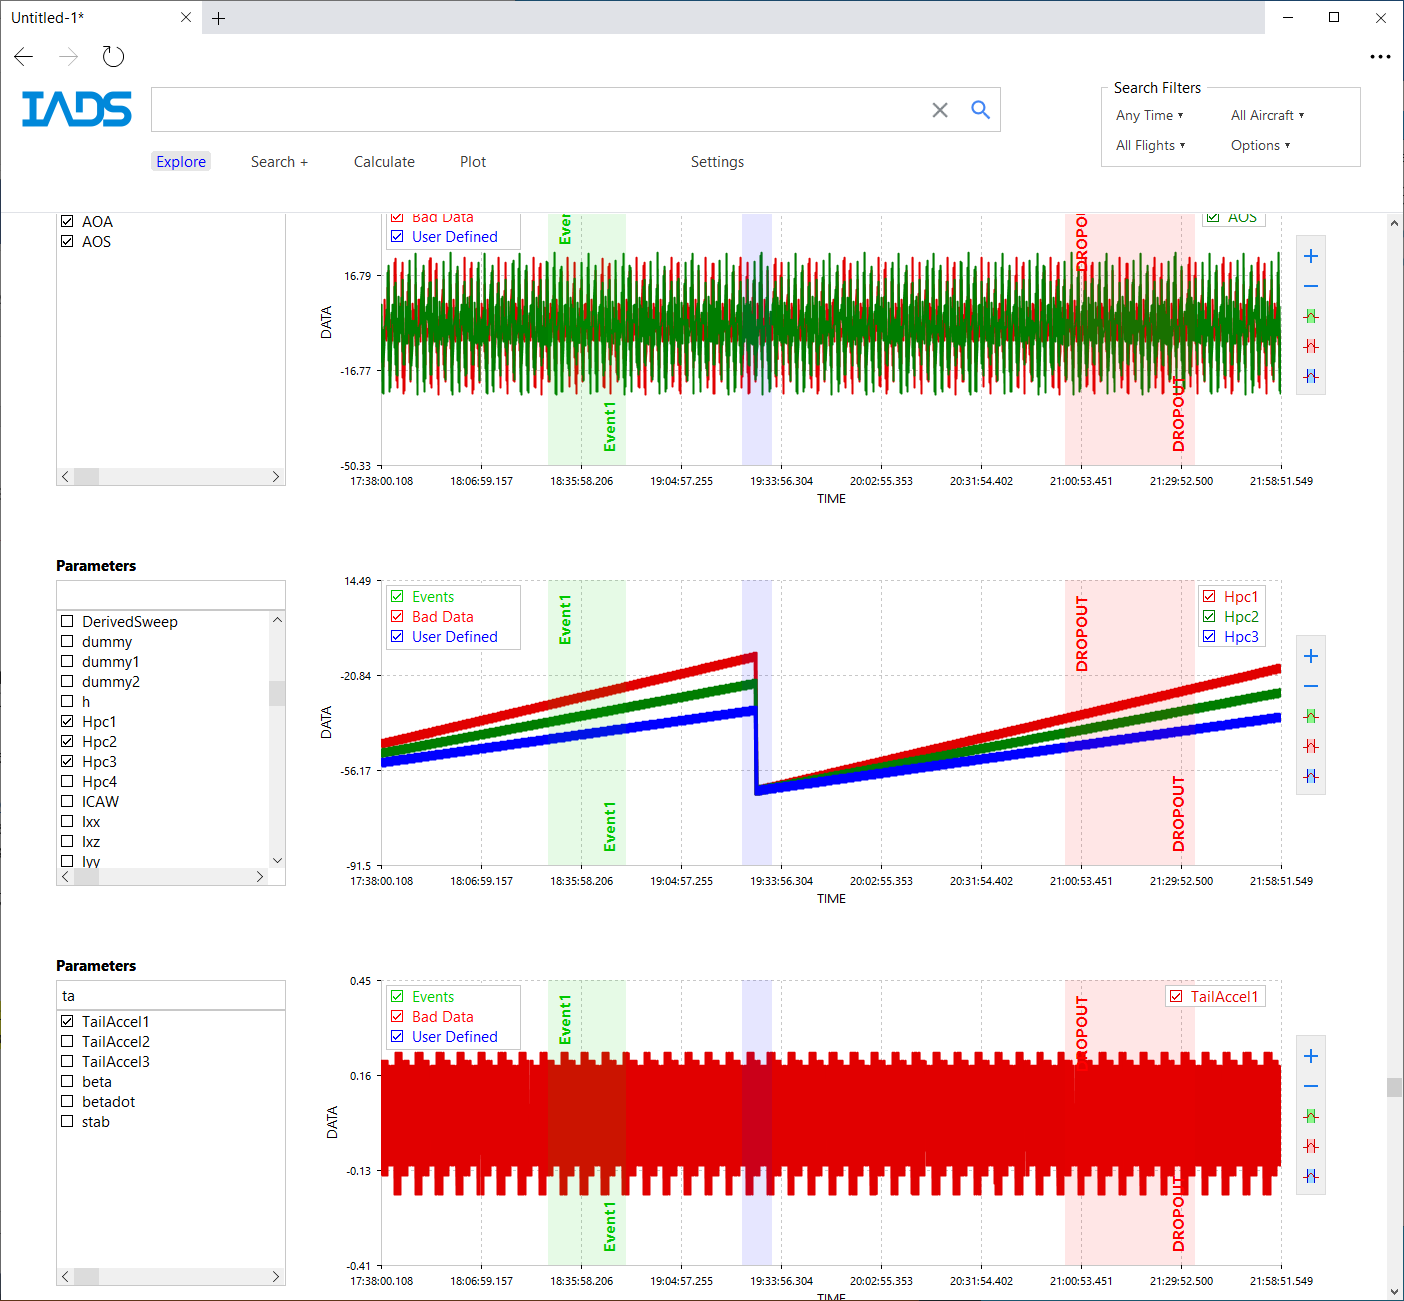
Task: Click minus icon beside AOA/AOS plot
Action: pos(1311,286)
